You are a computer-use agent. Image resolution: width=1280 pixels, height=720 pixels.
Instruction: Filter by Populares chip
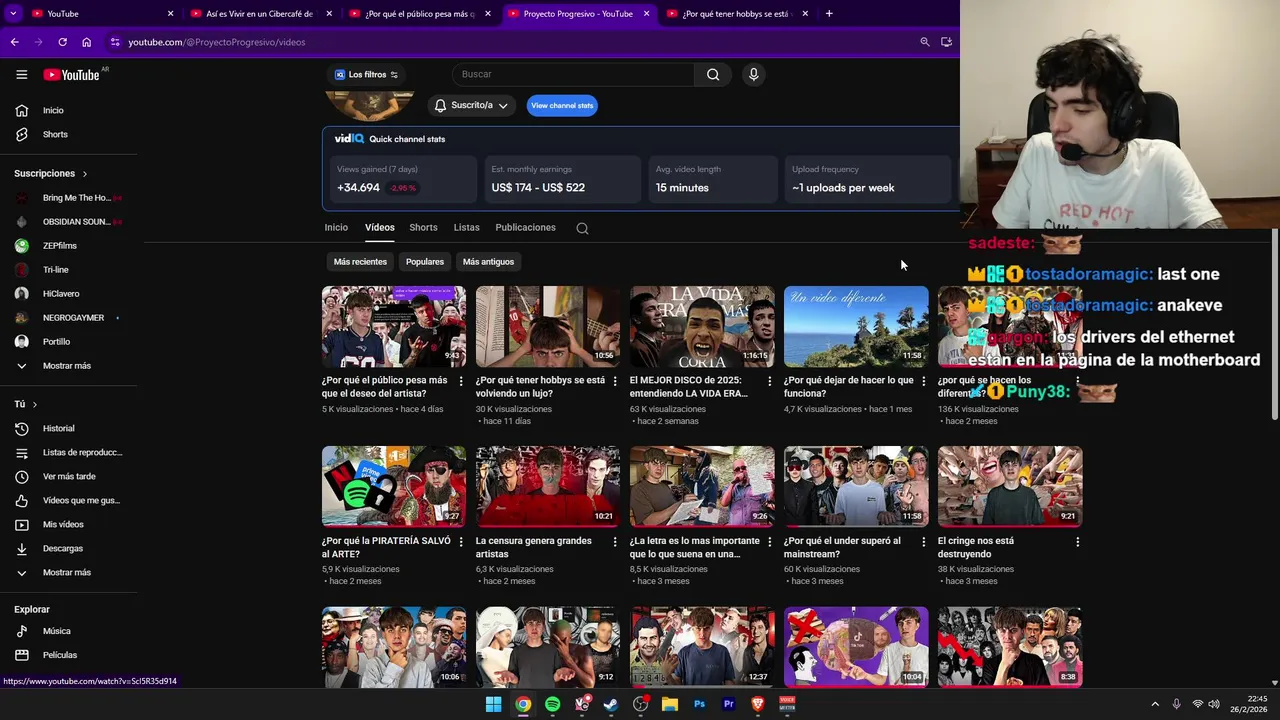(x=425, y=262)
